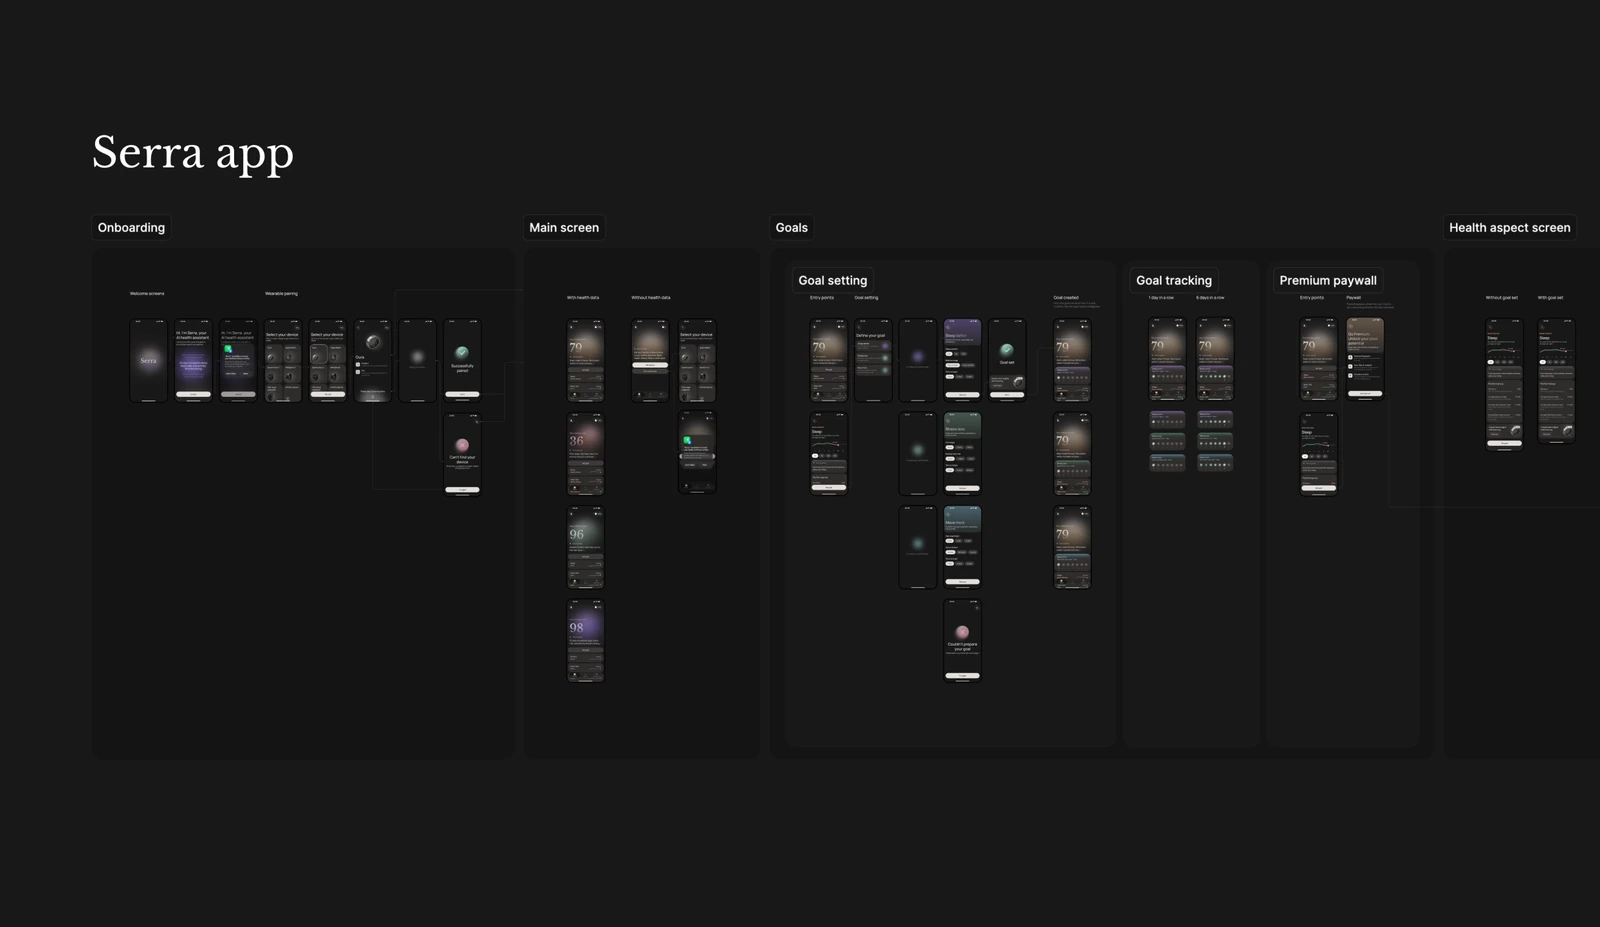Select the Serra logo splash screen frame
This screenshot has width=1600, height=927.
point(148,361)
